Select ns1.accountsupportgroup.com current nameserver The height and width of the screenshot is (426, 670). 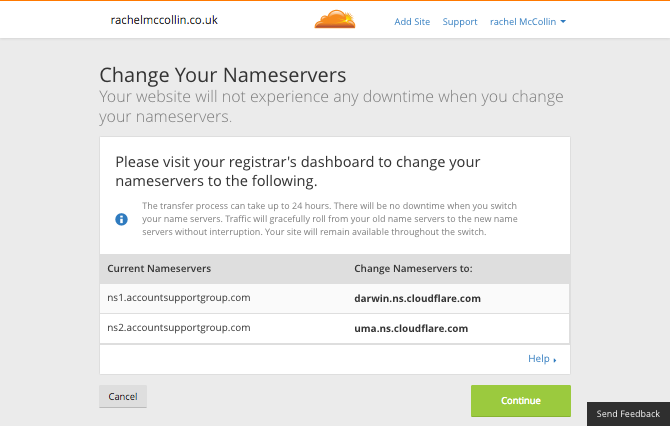[179, 298]
